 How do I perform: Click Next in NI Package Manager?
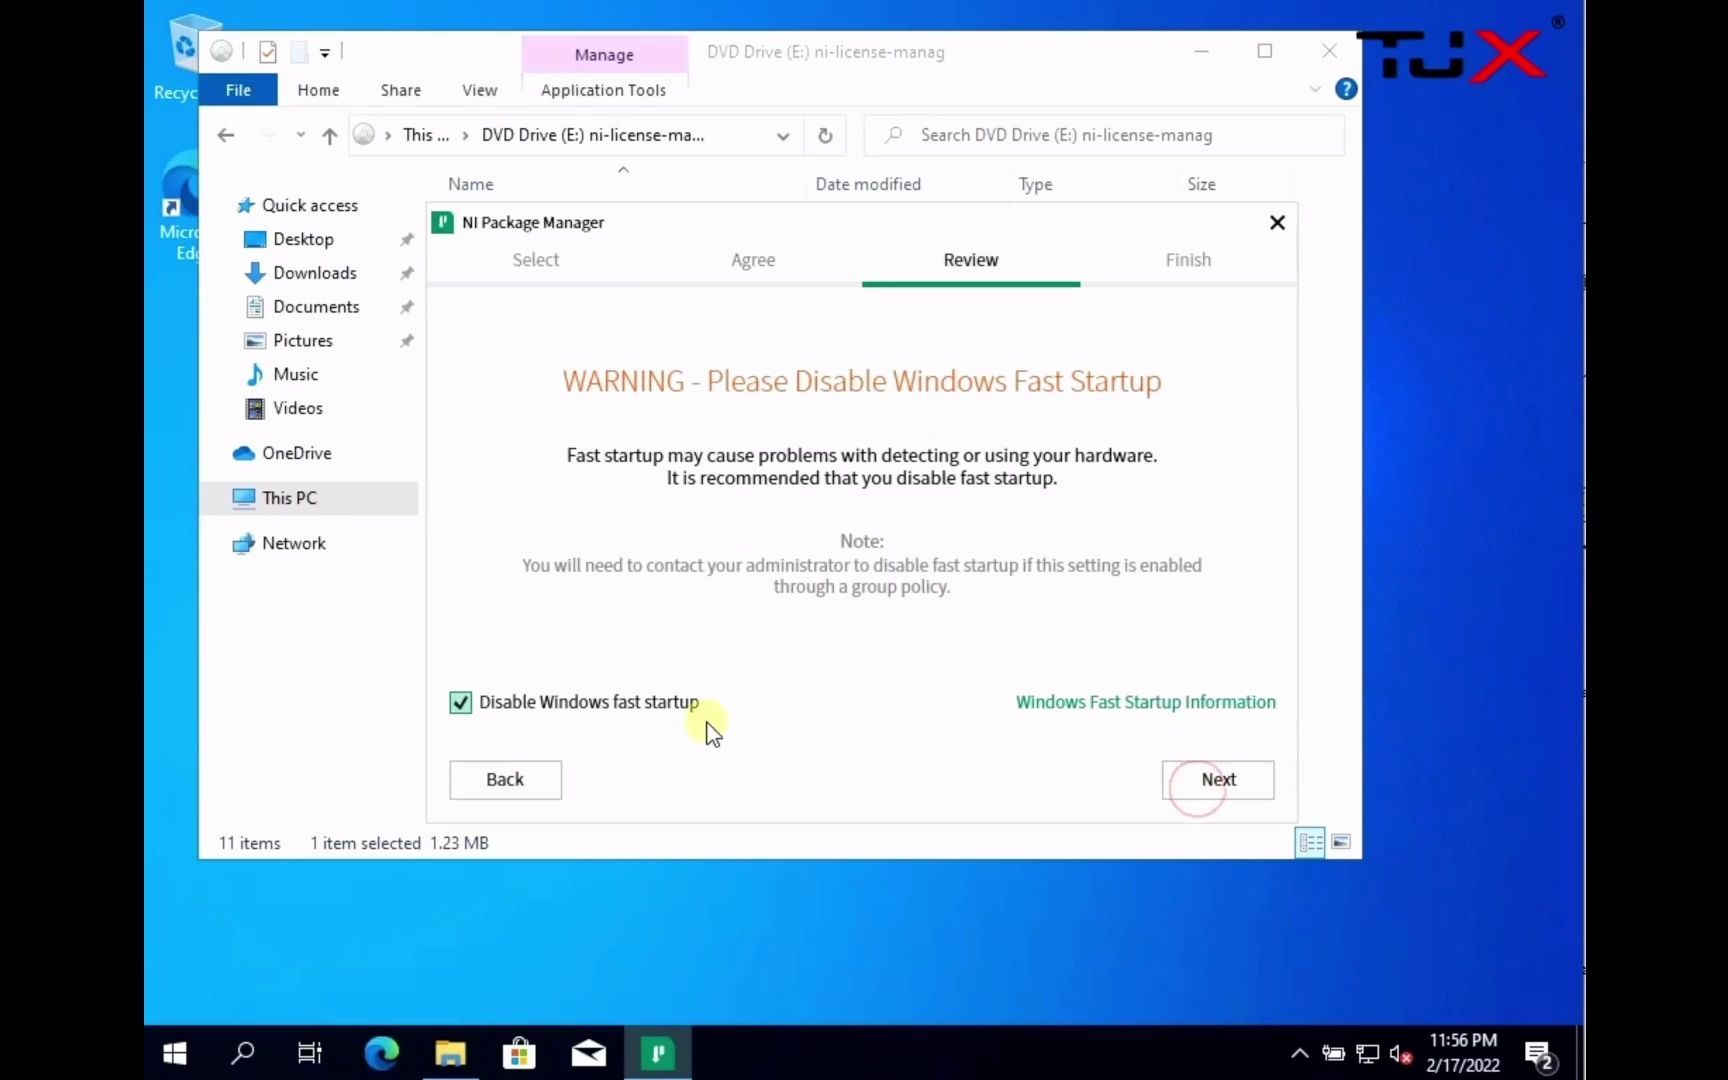click(x=1218, y=780)
